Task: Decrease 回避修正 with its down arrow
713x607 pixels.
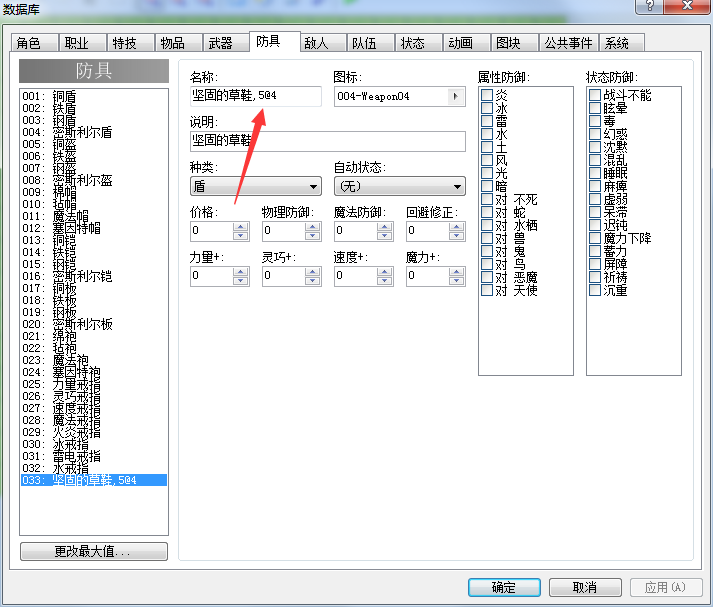Action: coord(457,236)
